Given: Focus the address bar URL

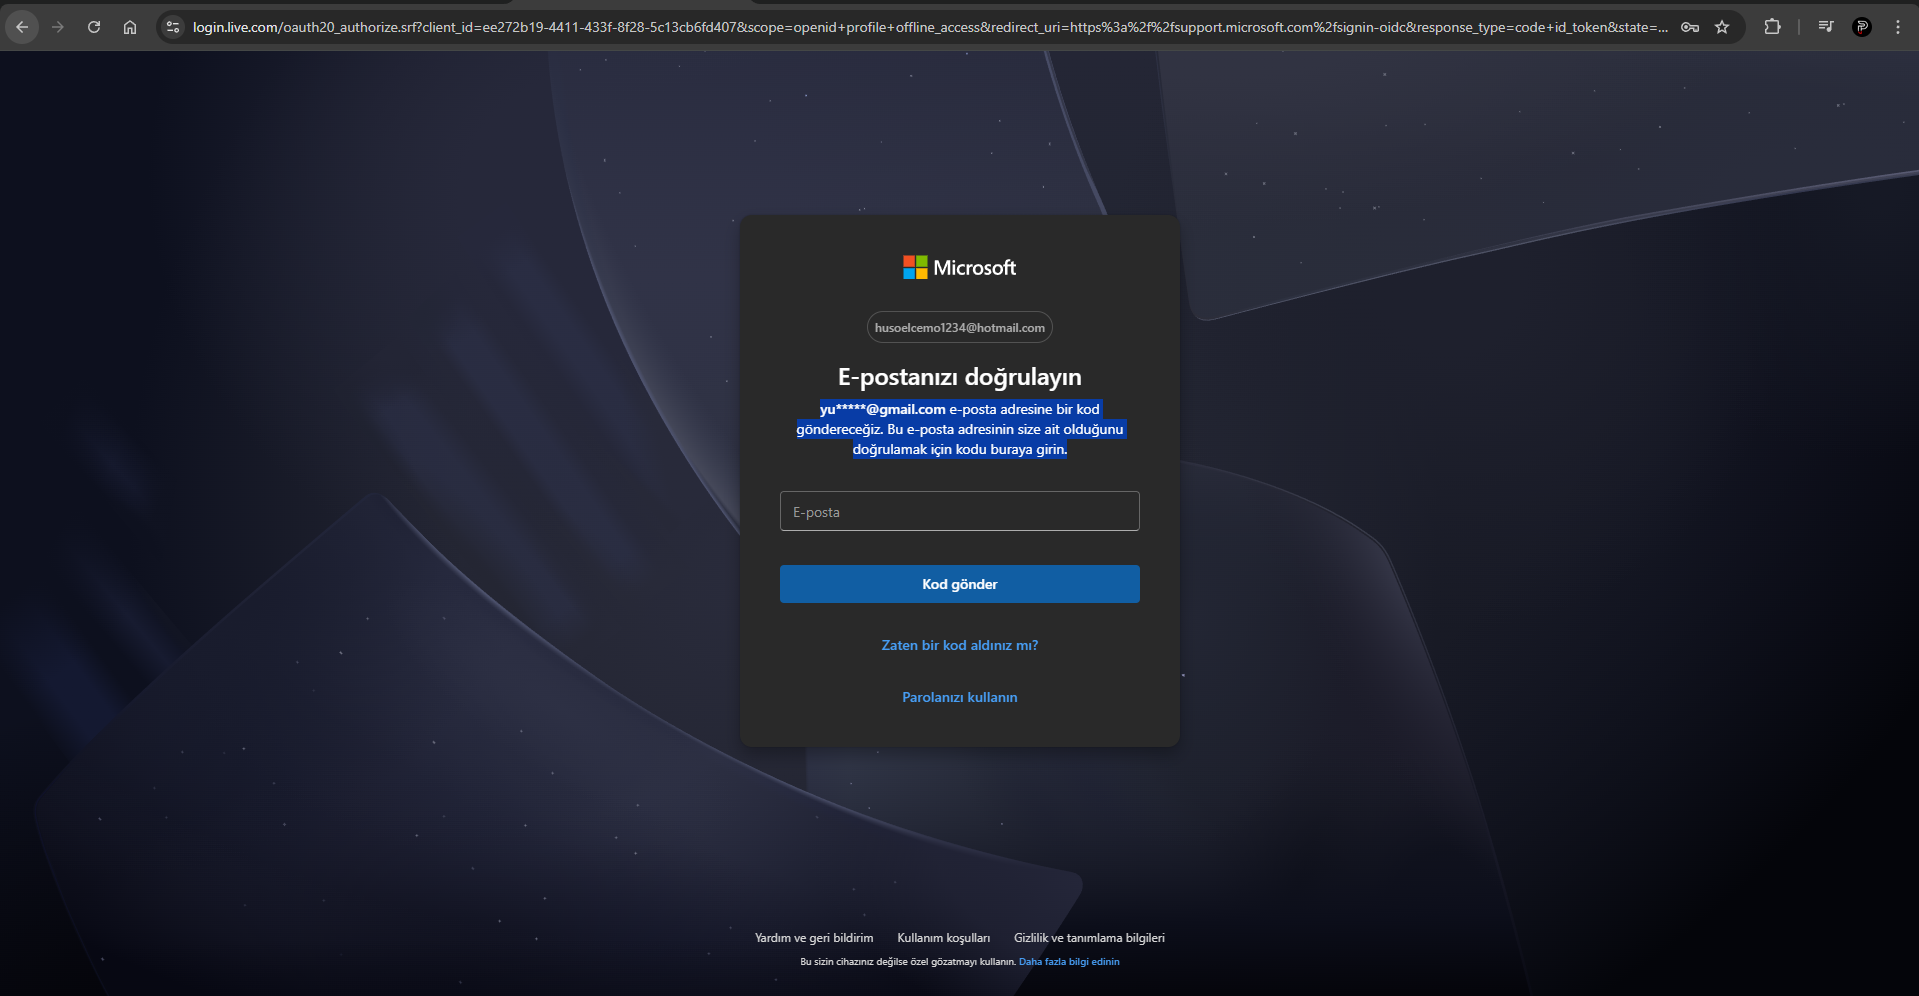Looking at the screenshot, I should [930, 27].
